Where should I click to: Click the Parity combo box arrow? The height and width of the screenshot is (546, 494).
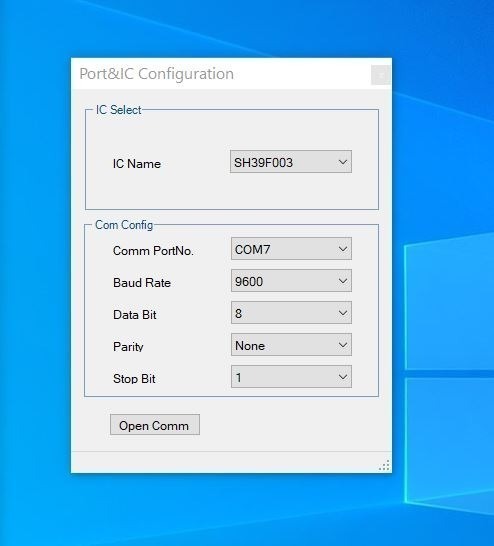click(343, 345)
